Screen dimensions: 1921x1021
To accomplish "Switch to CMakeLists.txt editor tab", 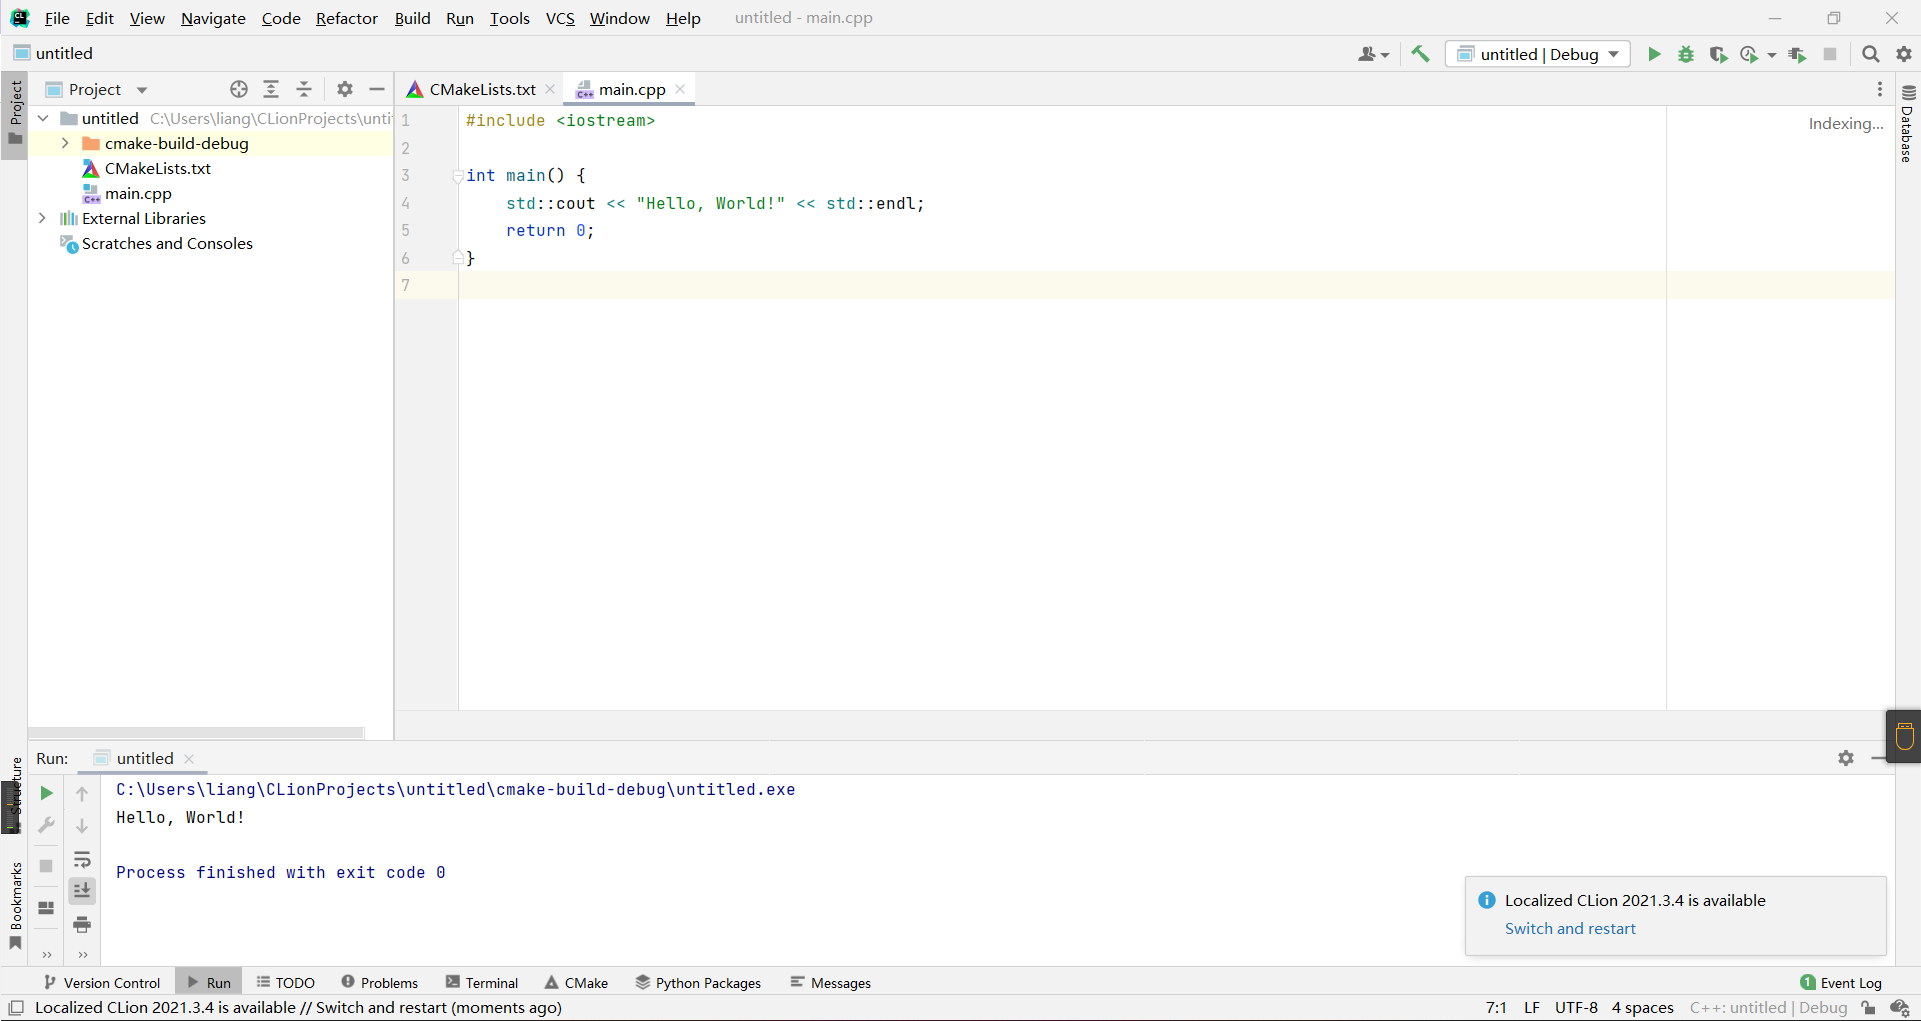I will pyautogui.click(x=481, y=89).
